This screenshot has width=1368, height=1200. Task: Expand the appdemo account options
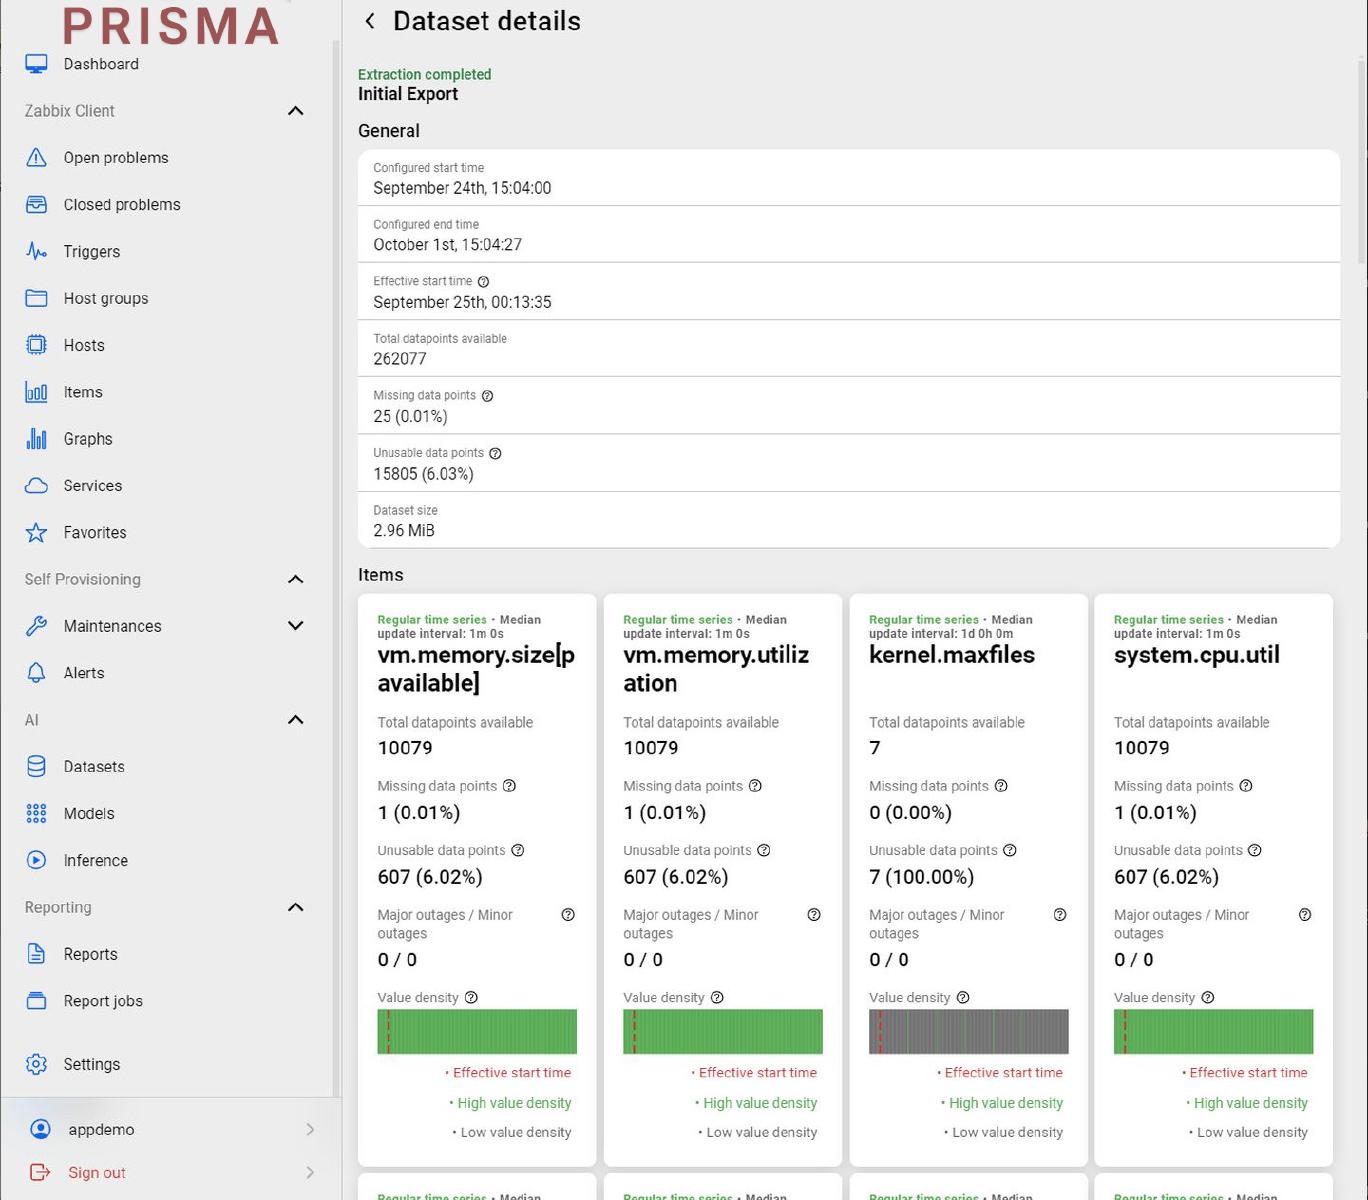tap(310, 1129)
